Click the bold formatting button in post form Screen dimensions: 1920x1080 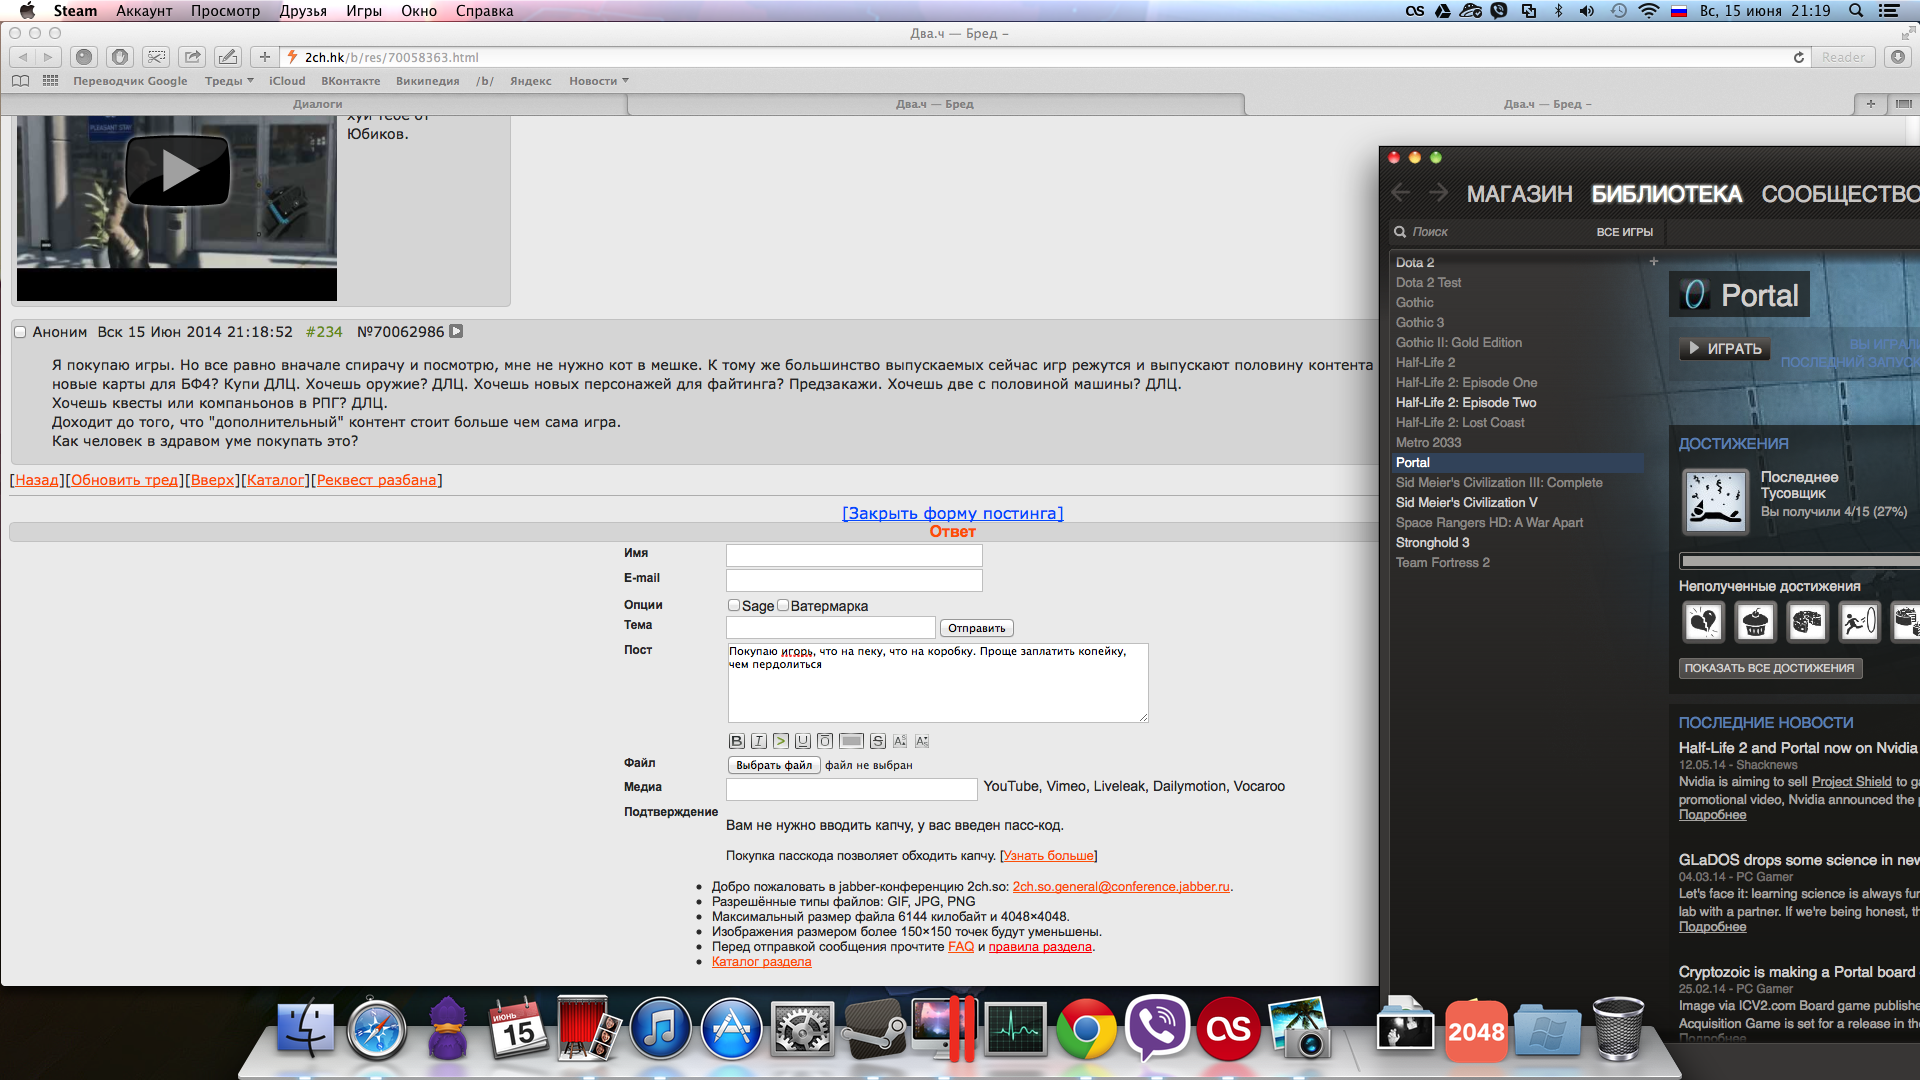(x=736, y=741)
